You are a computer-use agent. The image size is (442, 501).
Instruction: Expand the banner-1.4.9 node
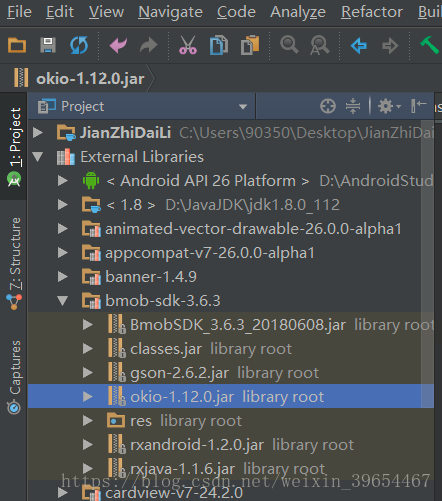click(x=63, y=276)
